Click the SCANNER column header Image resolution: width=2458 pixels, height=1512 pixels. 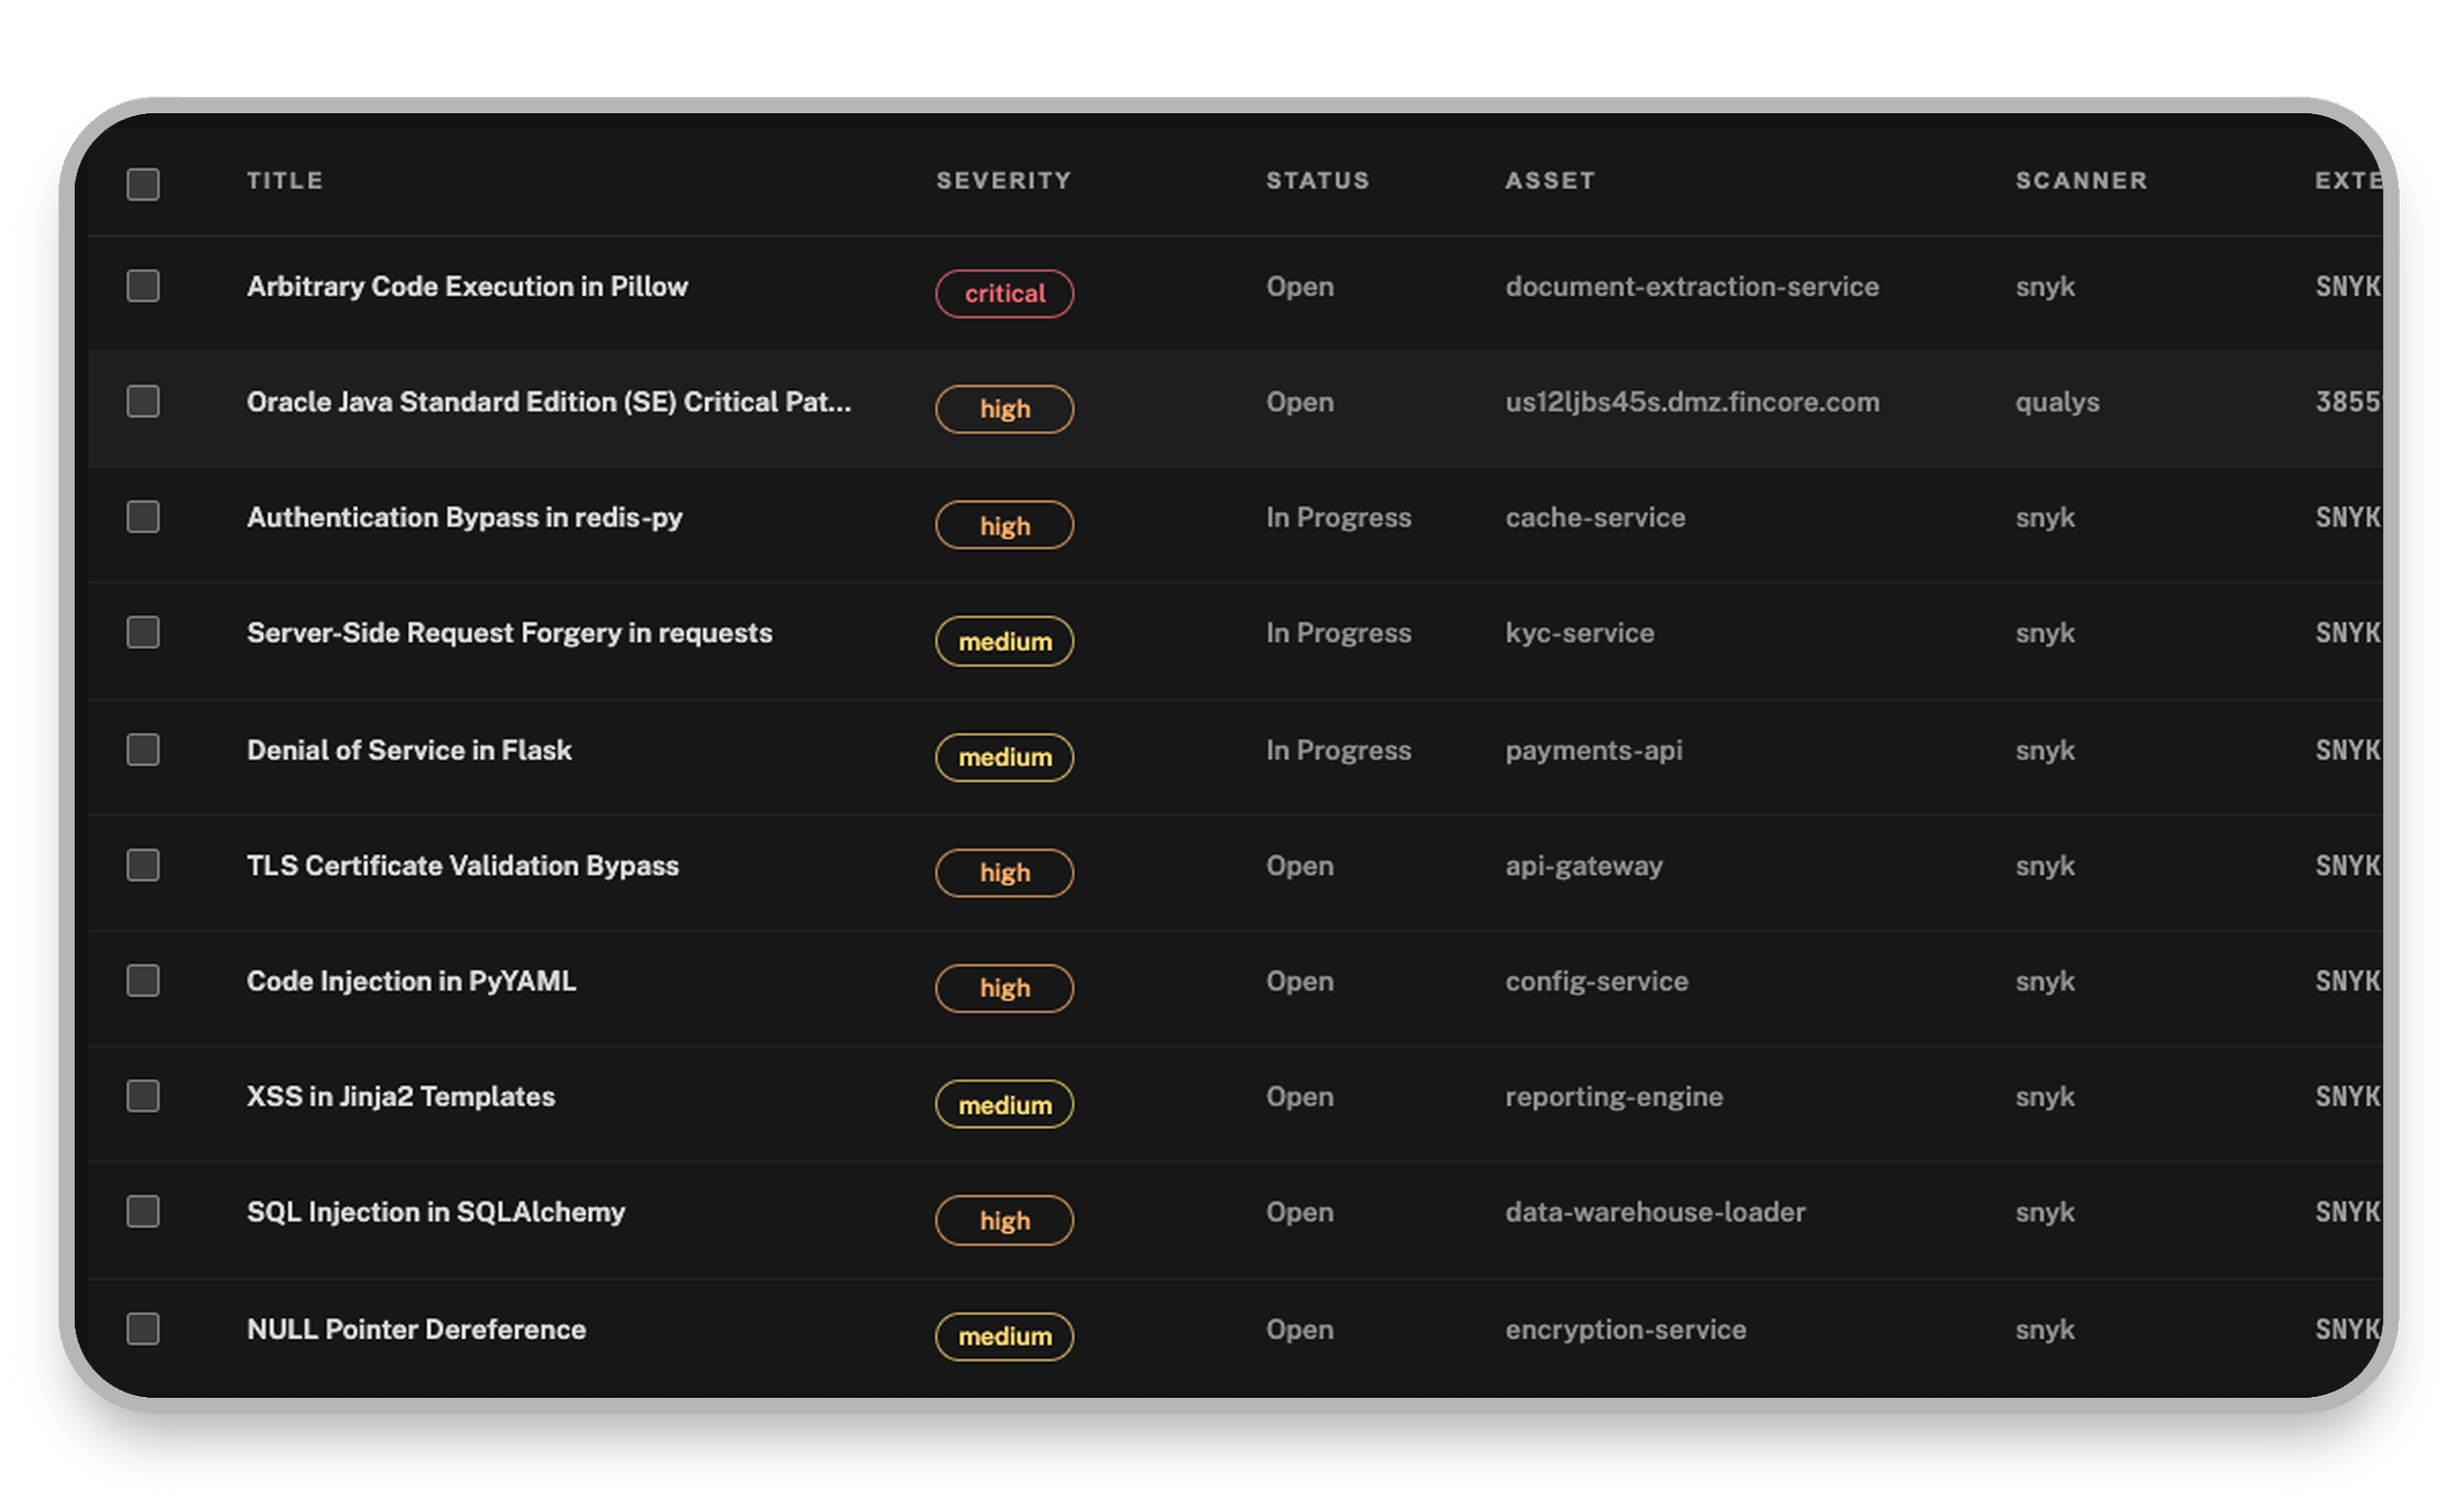pyautogui.click(x=2080, y=181)
